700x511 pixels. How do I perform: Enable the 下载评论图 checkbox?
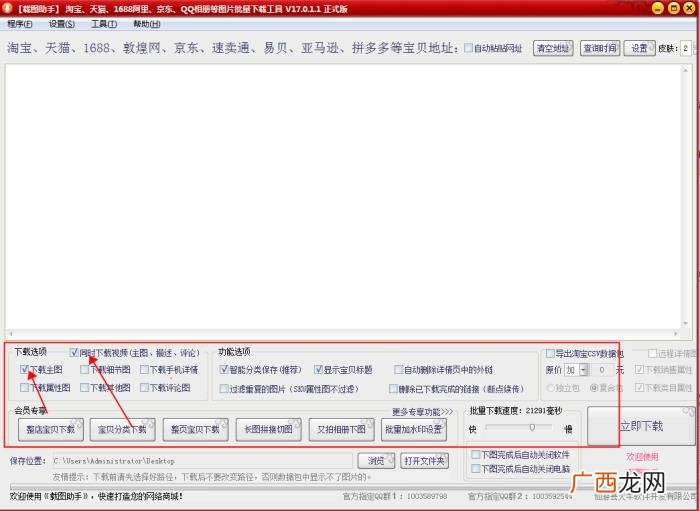point(144,387)
